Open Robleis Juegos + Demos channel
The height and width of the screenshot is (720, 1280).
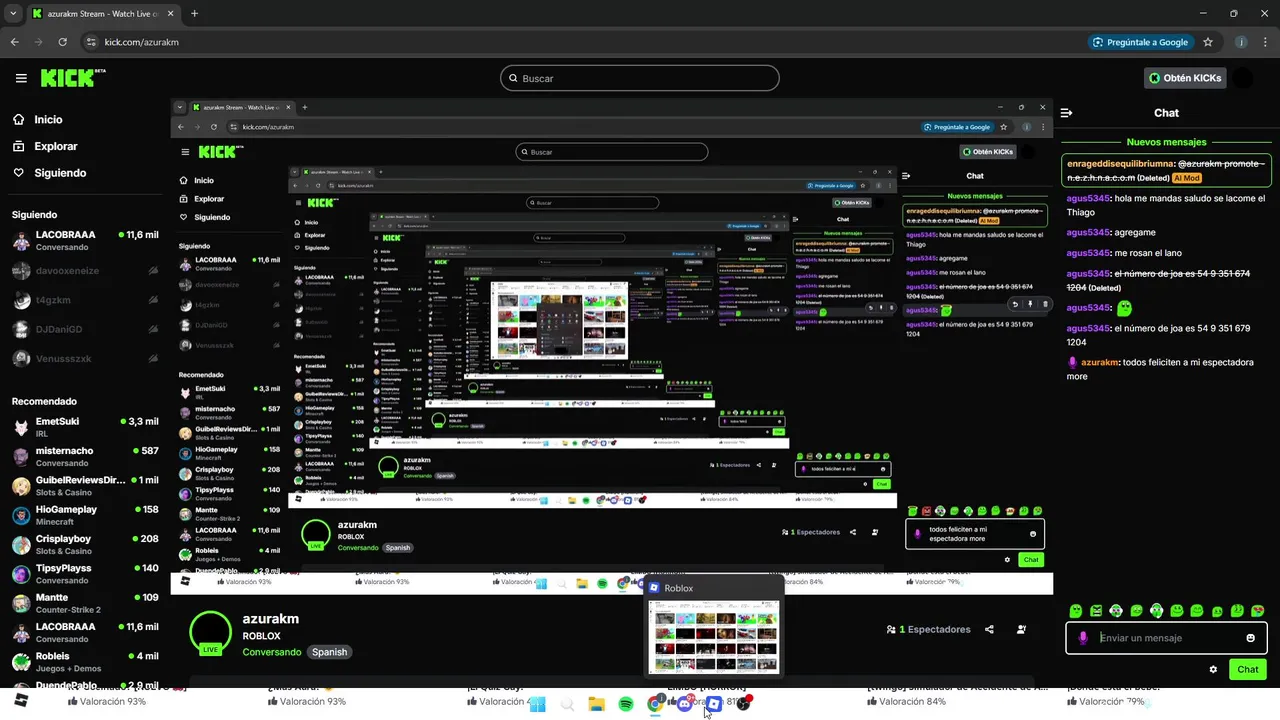point(85,662)
